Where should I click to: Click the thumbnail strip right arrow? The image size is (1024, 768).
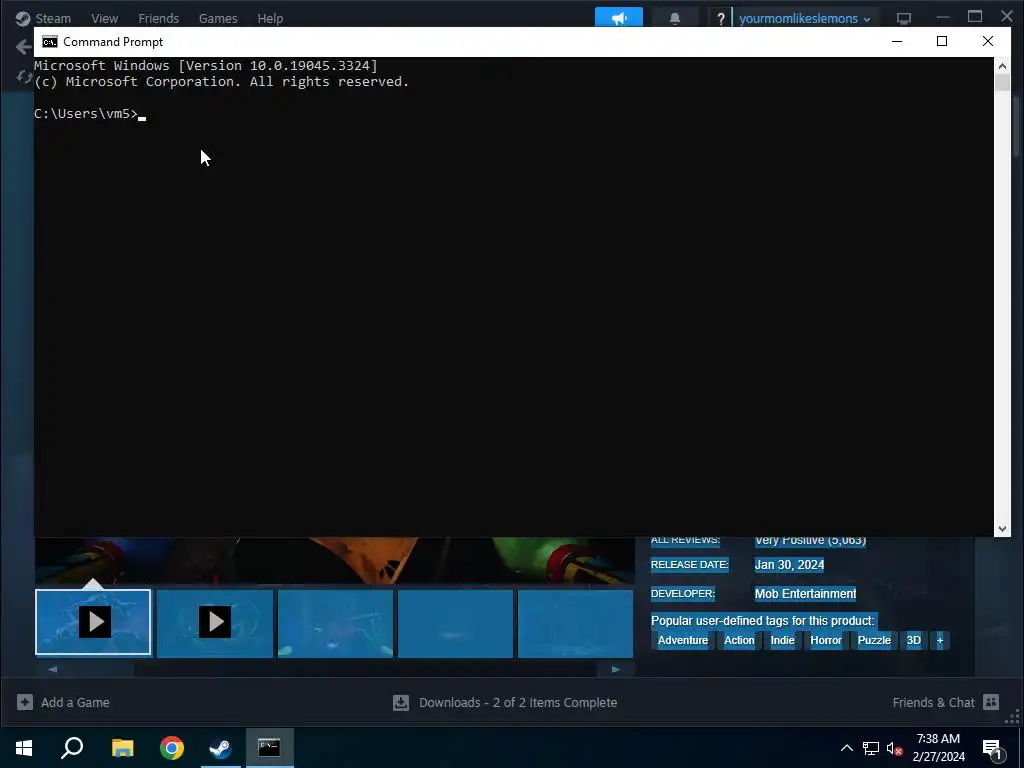click(615, 669)
